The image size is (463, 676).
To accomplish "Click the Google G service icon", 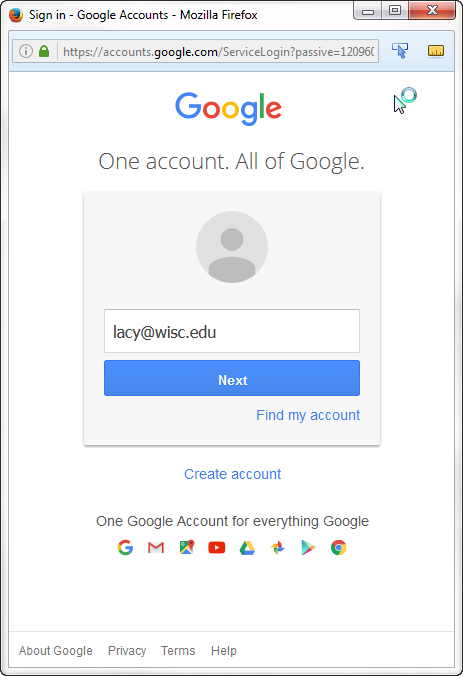I will click(125, 548).
